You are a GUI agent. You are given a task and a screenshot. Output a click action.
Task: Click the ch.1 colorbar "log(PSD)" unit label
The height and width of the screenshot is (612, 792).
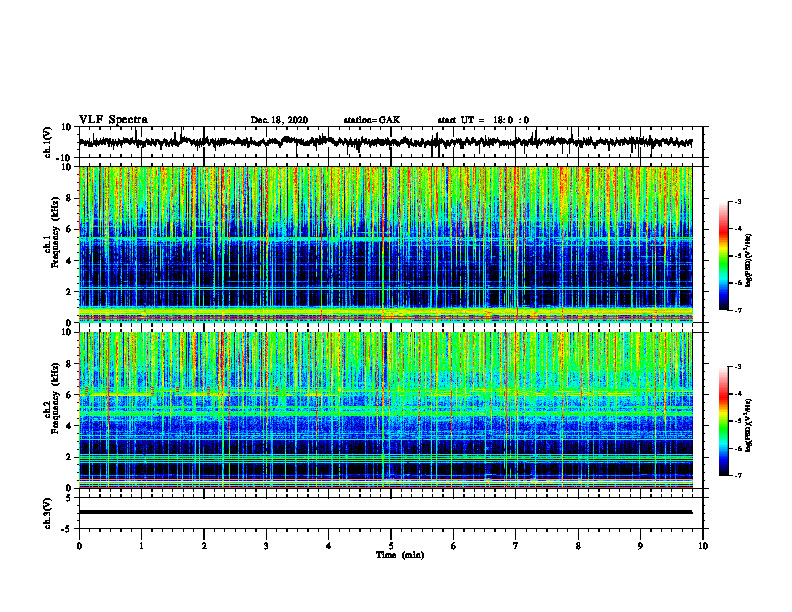749,261
